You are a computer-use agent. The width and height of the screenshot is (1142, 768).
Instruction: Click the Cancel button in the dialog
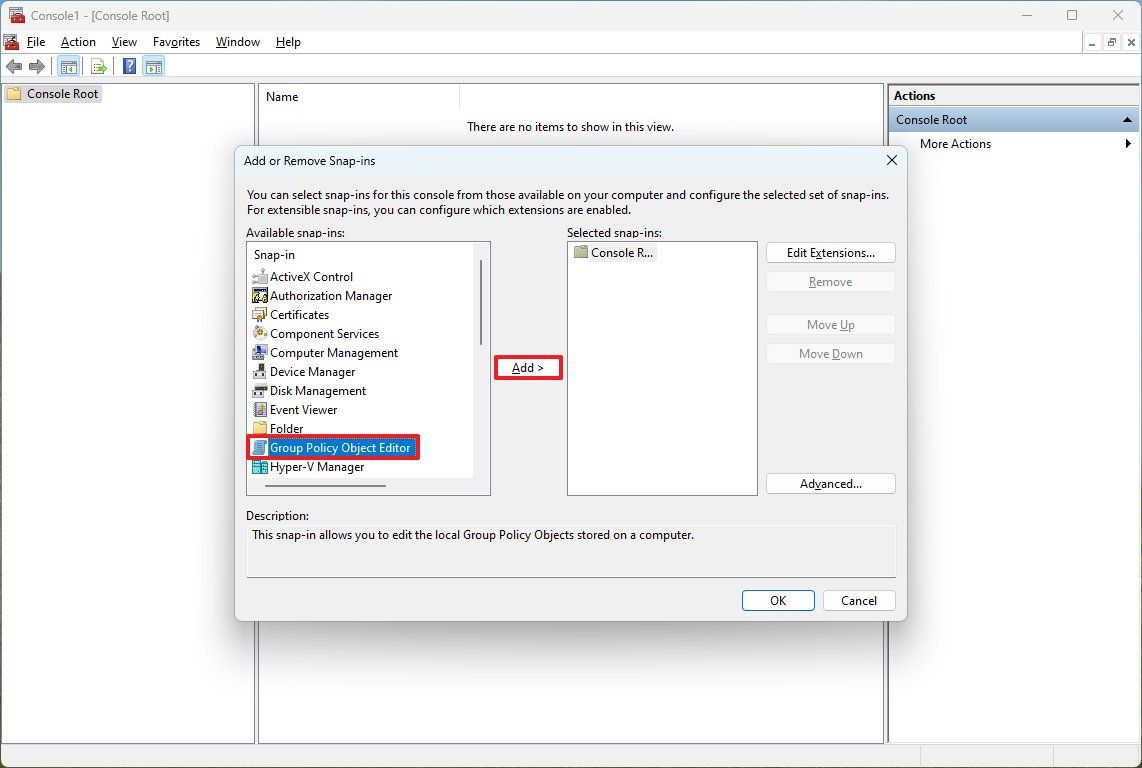[x=858, y=600]
